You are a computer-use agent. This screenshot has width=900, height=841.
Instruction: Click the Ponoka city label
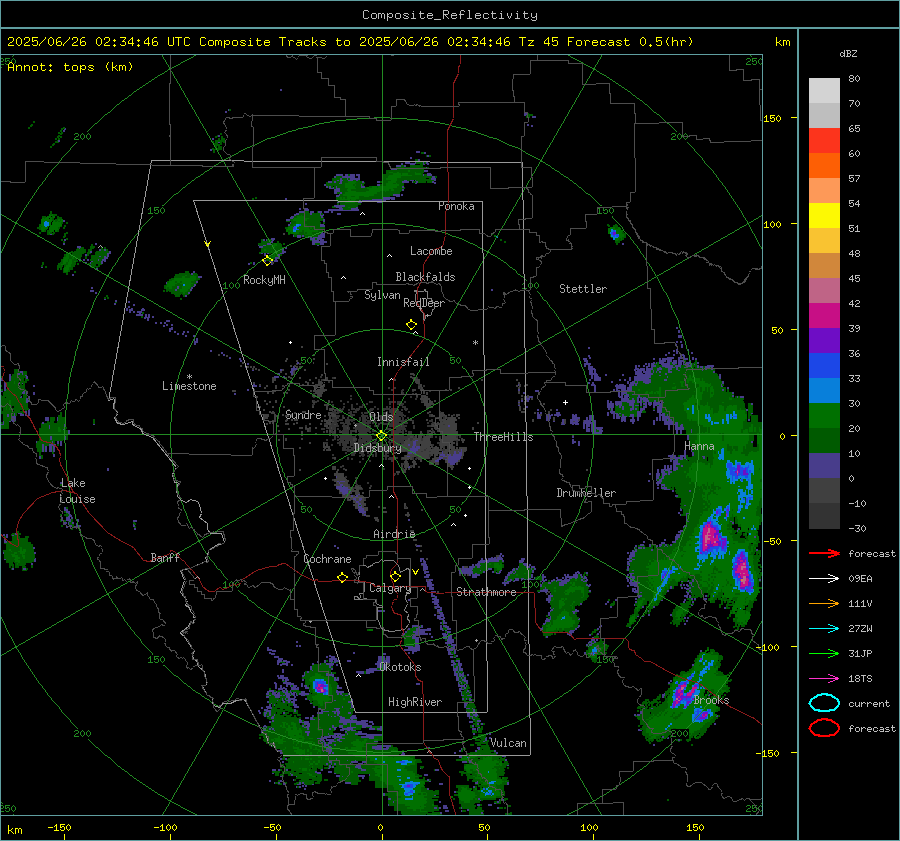pos(456,206)
